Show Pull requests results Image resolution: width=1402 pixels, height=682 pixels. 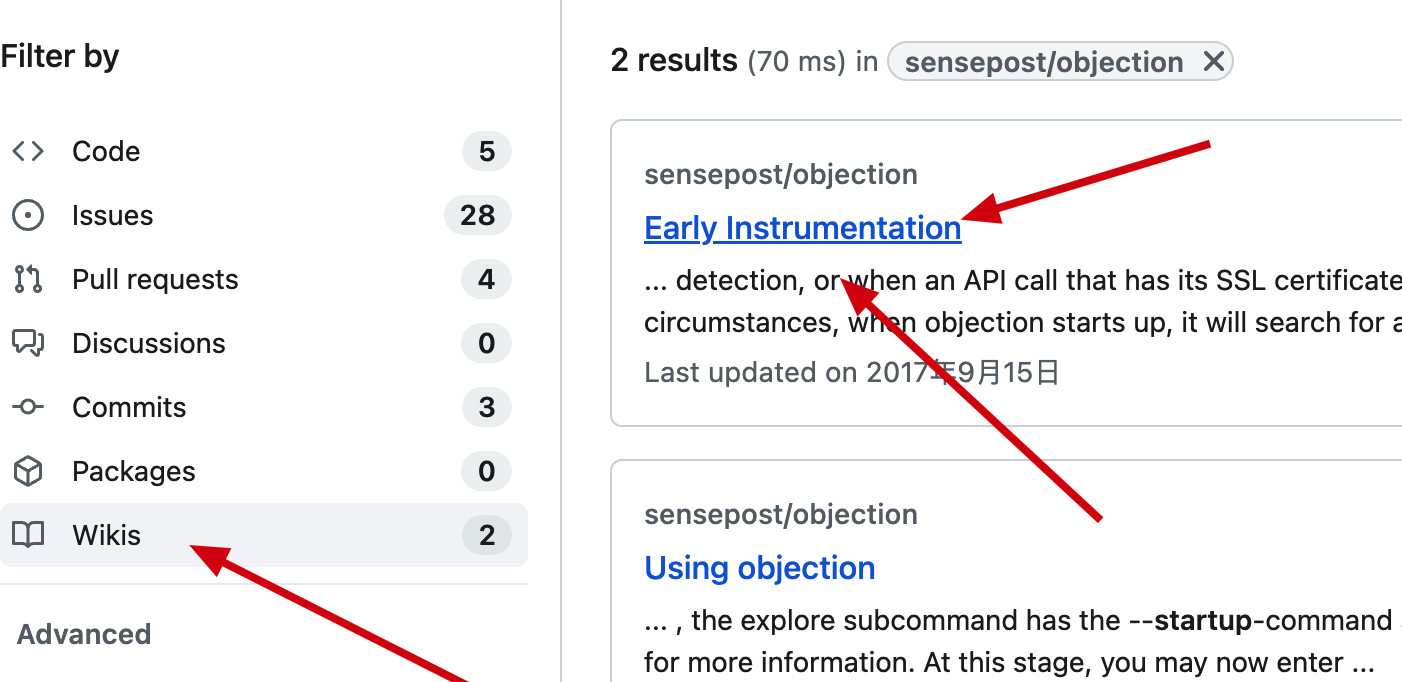[x=155, y=279]
